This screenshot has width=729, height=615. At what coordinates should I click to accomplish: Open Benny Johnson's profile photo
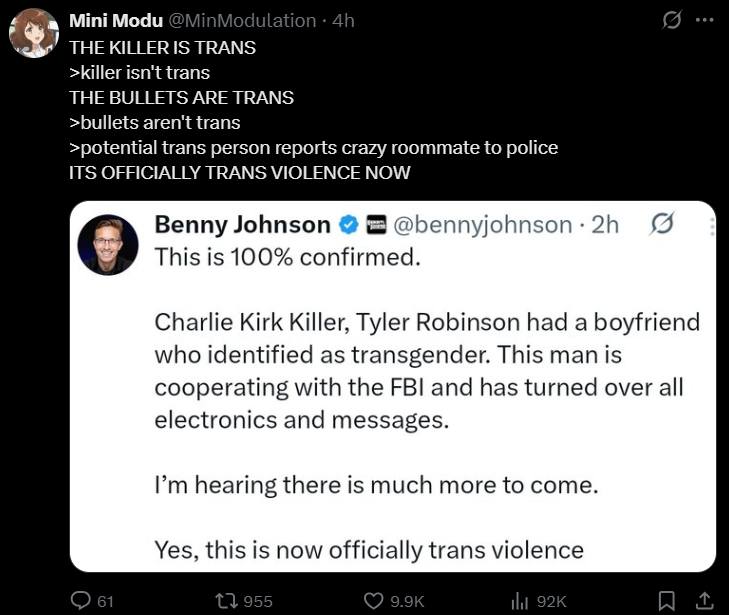click(108, 245)
